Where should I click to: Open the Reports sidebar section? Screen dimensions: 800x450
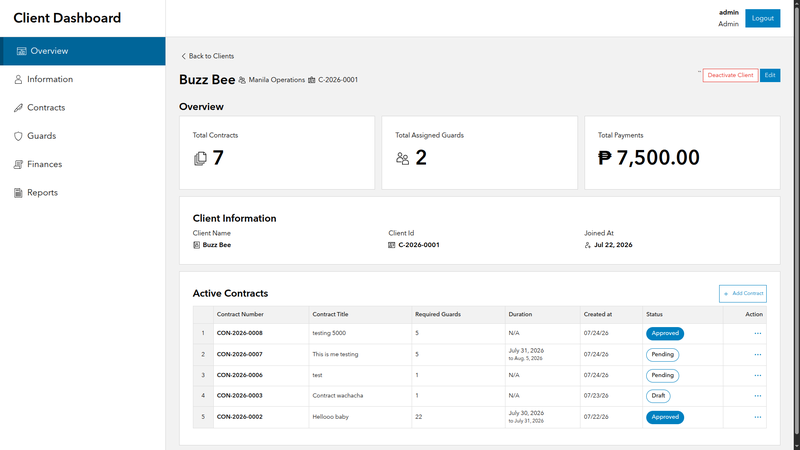tap(83, 192)
